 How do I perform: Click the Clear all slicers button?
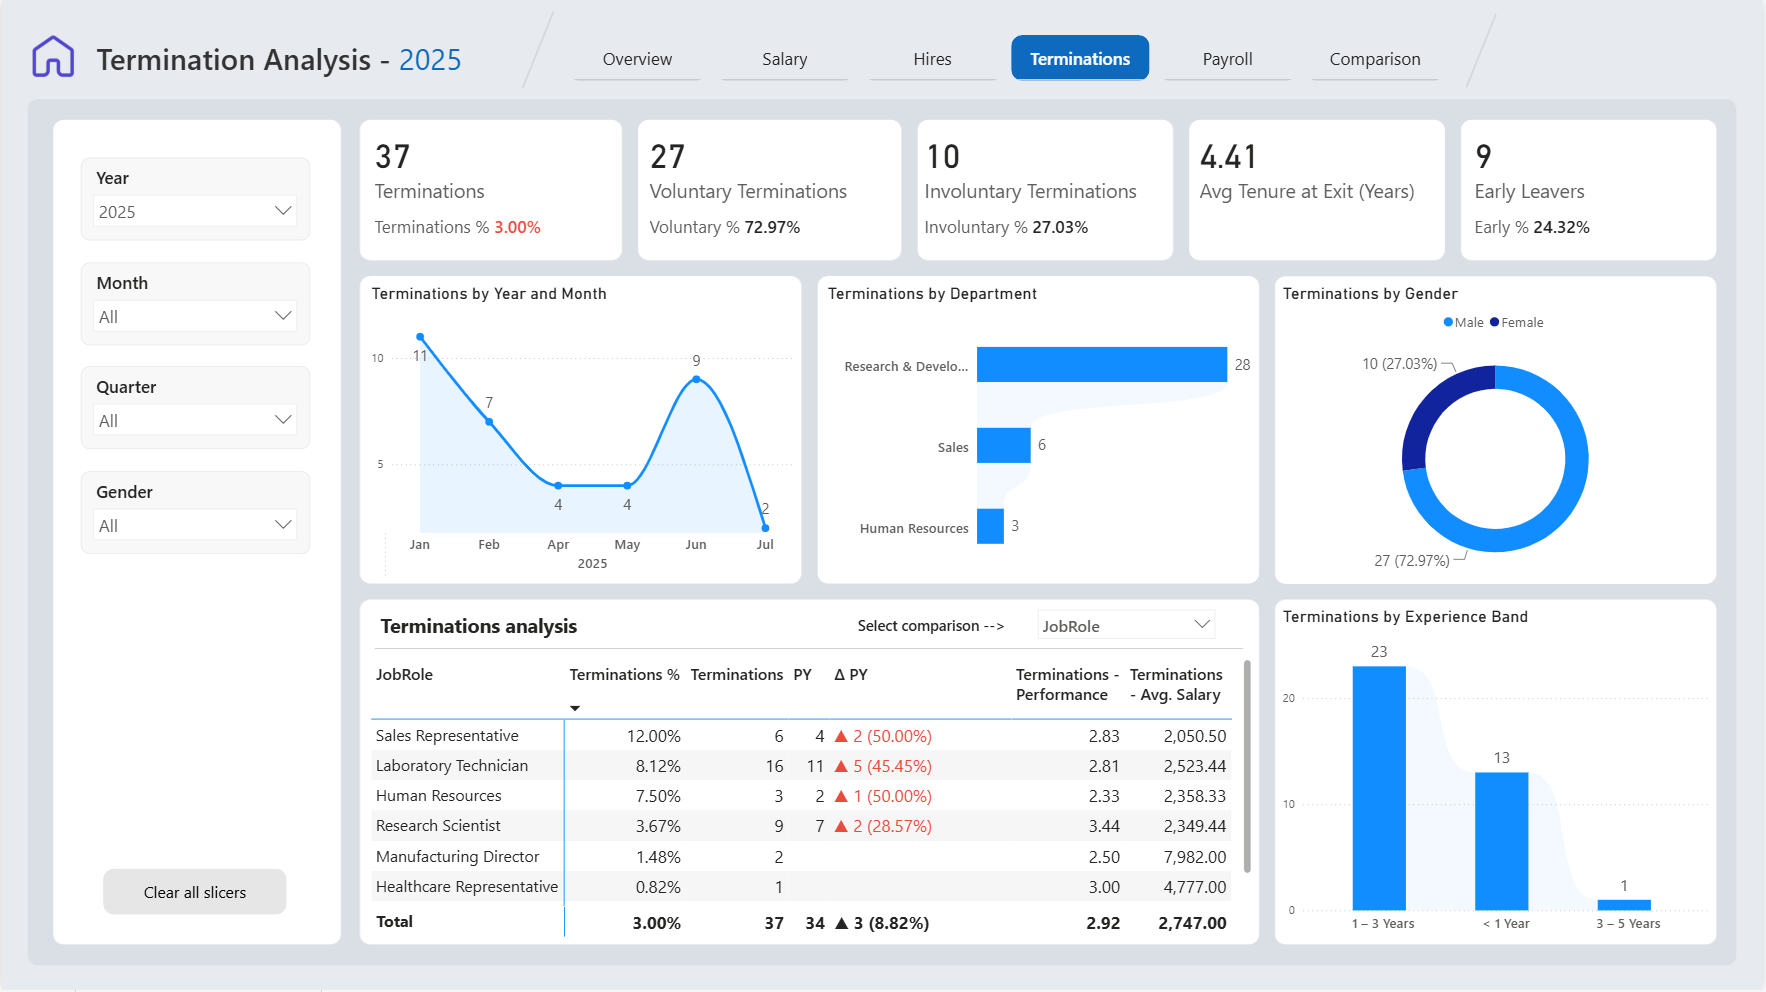pyautogui.click(x=195, y=892)
